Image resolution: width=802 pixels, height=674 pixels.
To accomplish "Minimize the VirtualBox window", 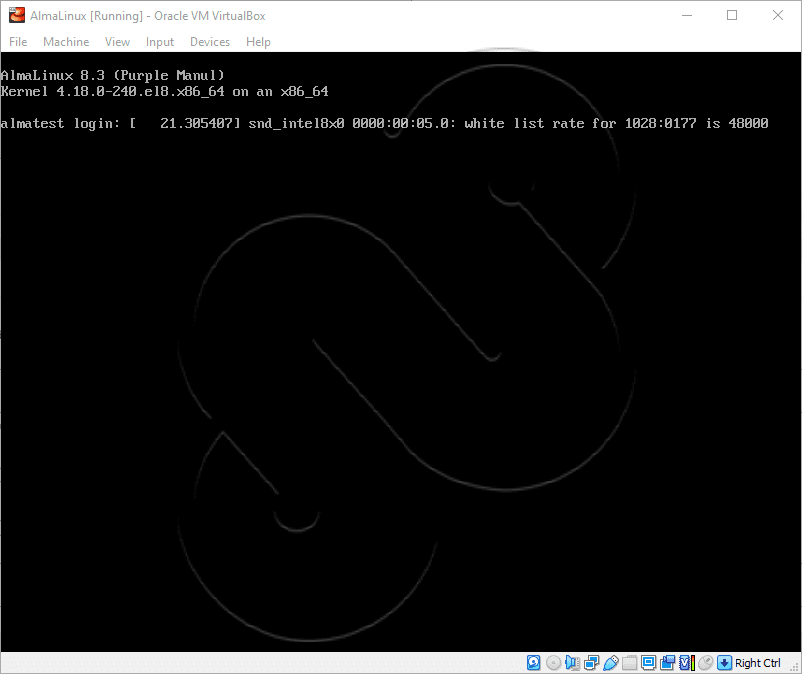I will coord(687,15).
